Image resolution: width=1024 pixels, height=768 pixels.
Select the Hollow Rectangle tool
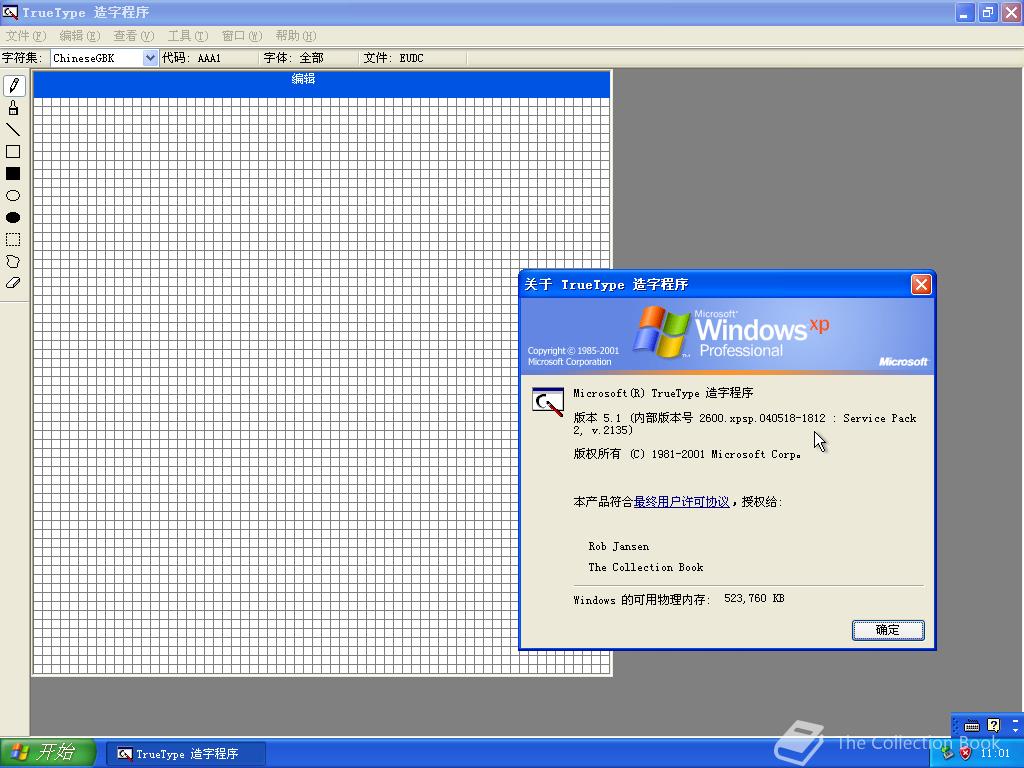pyautogui.click(x=14, y=152)
